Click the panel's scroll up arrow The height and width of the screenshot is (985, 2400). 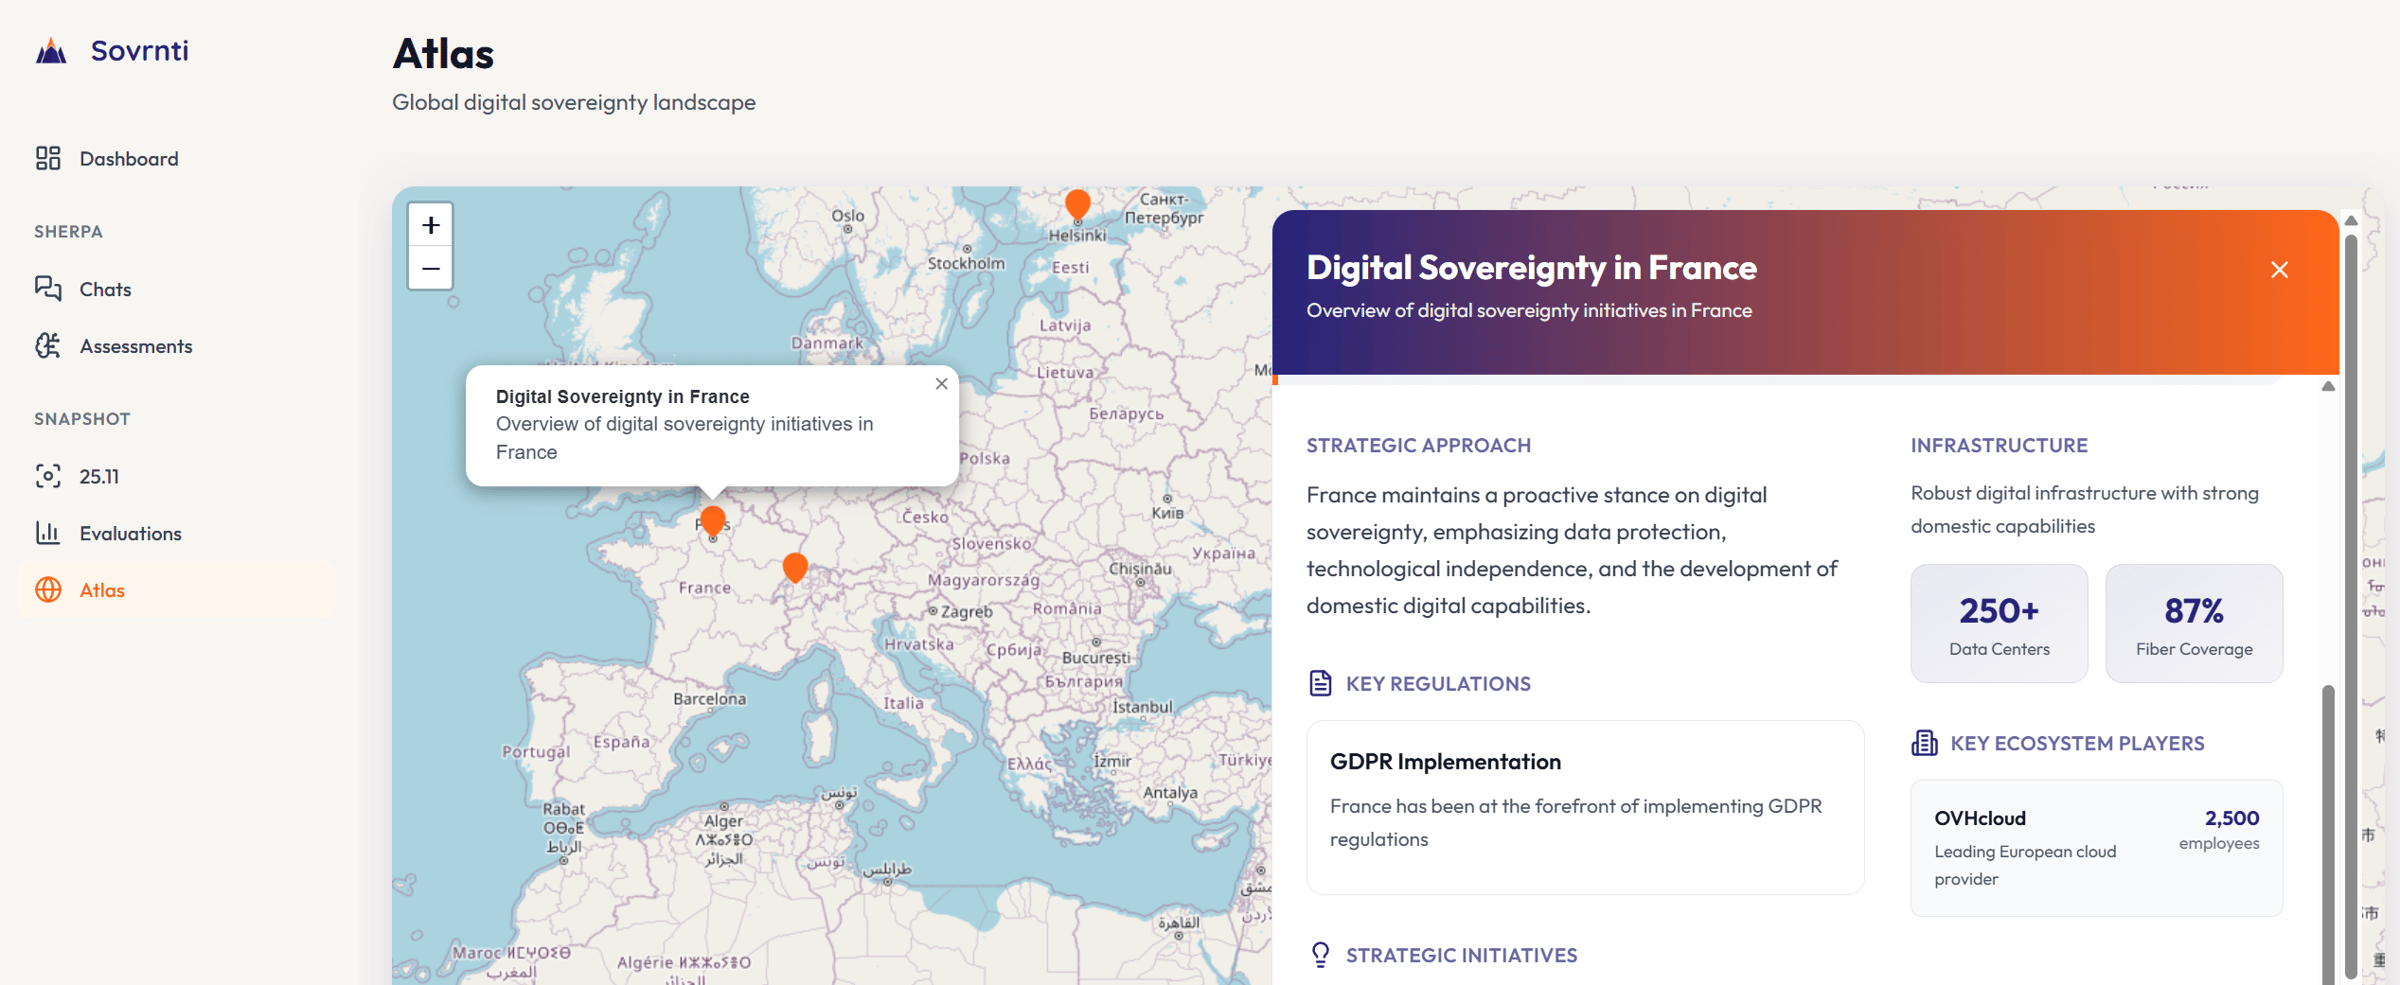[x=2328, y=386]
